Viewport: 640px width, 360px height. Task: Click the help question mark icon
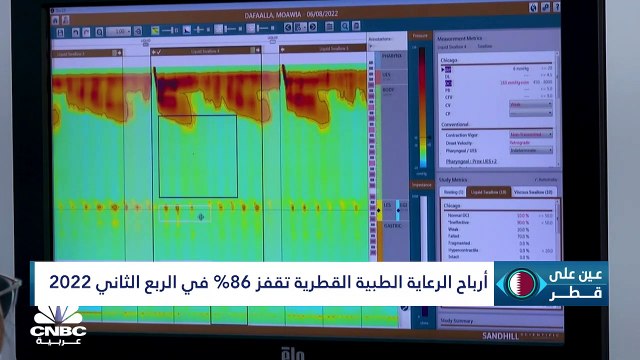556,7
